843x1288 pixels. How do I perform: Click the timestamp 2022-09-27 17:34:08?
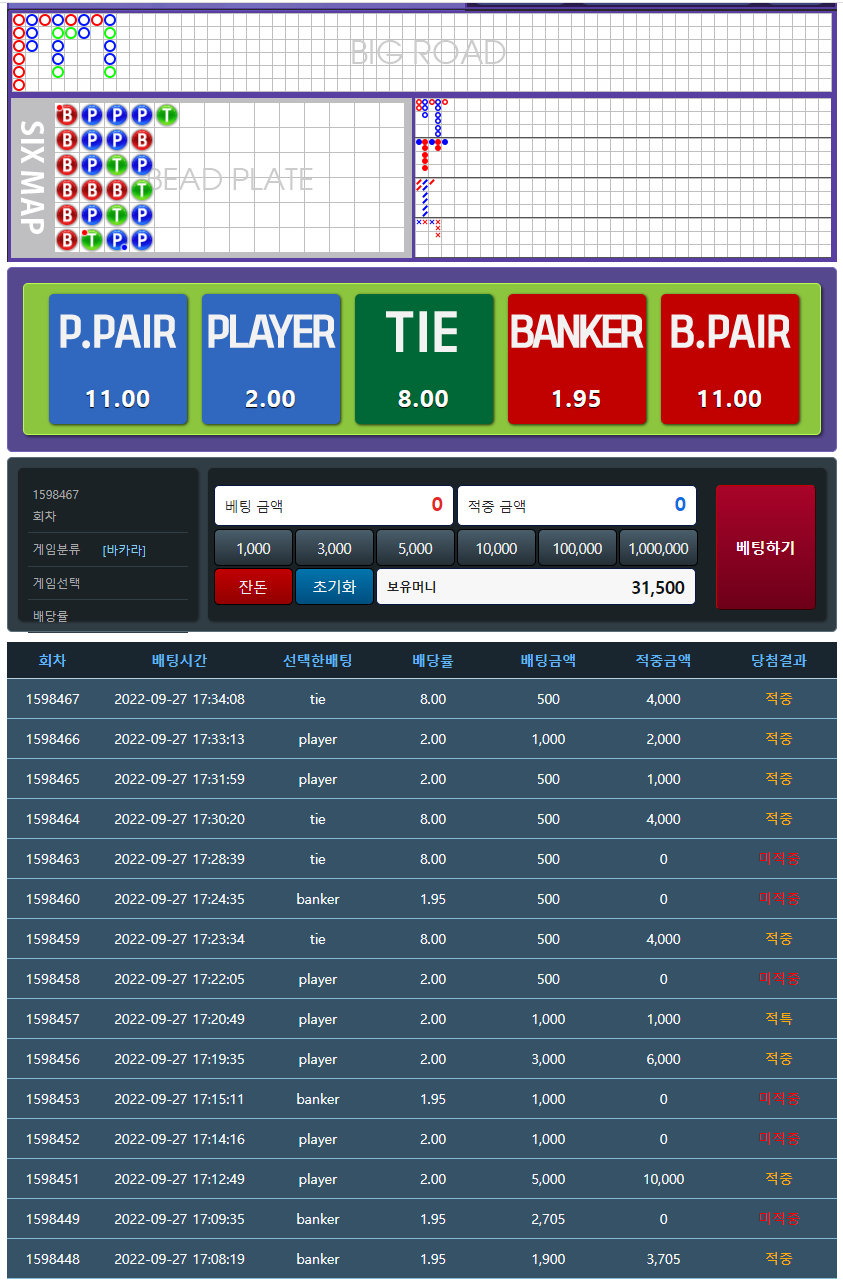click(x=180, y=699)
